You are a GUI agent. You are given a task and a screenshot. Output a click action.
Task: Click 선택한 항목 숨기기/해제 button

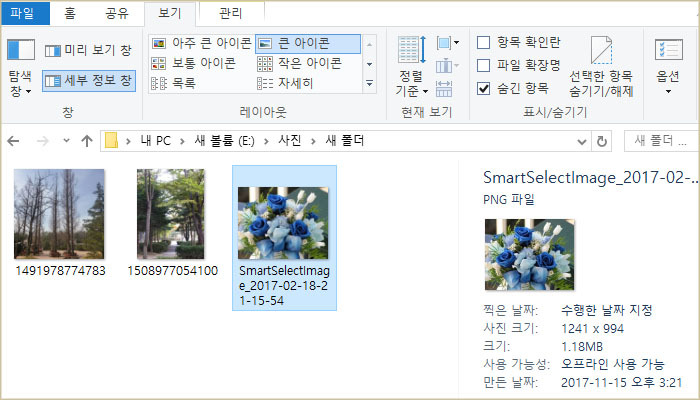tap(601, 67)
